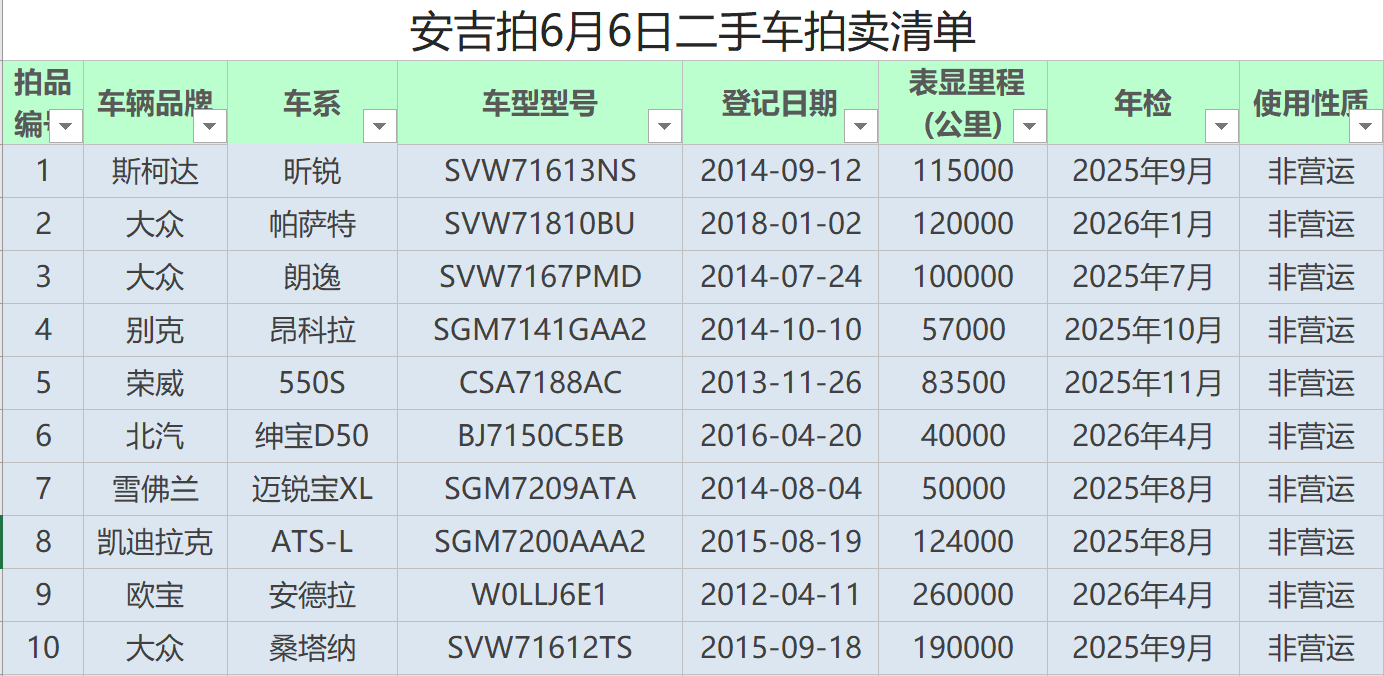This screenshot has width=1384, height=676.
Task: Open filter dropdown for 表显里程 column
Action: (x=1030, y=126)
